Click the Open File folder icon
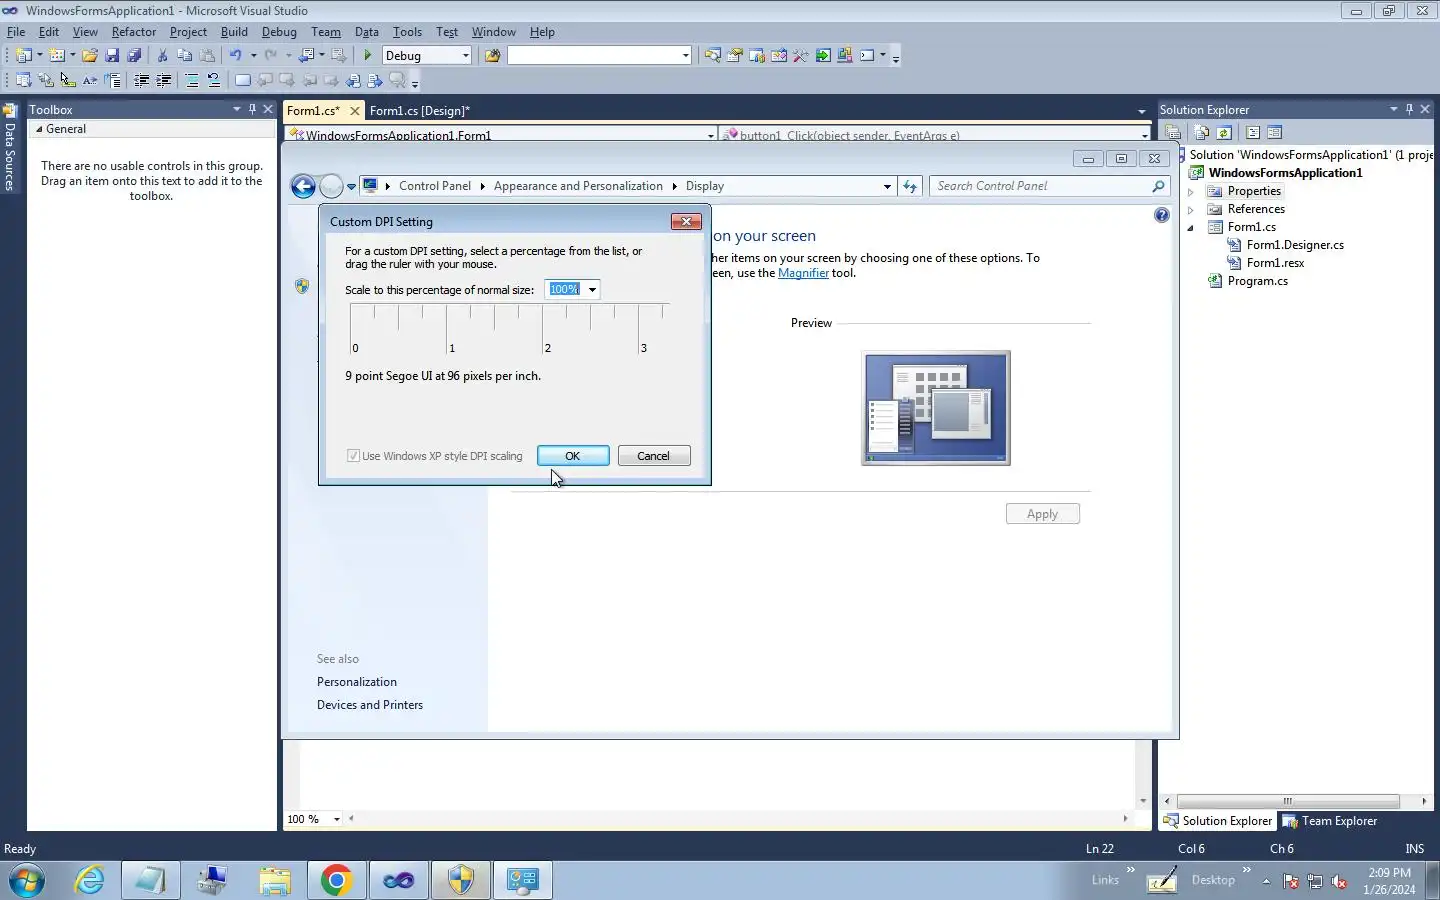Image resolution: width=1440 pixels, height=900 pixels. point(89,56)
